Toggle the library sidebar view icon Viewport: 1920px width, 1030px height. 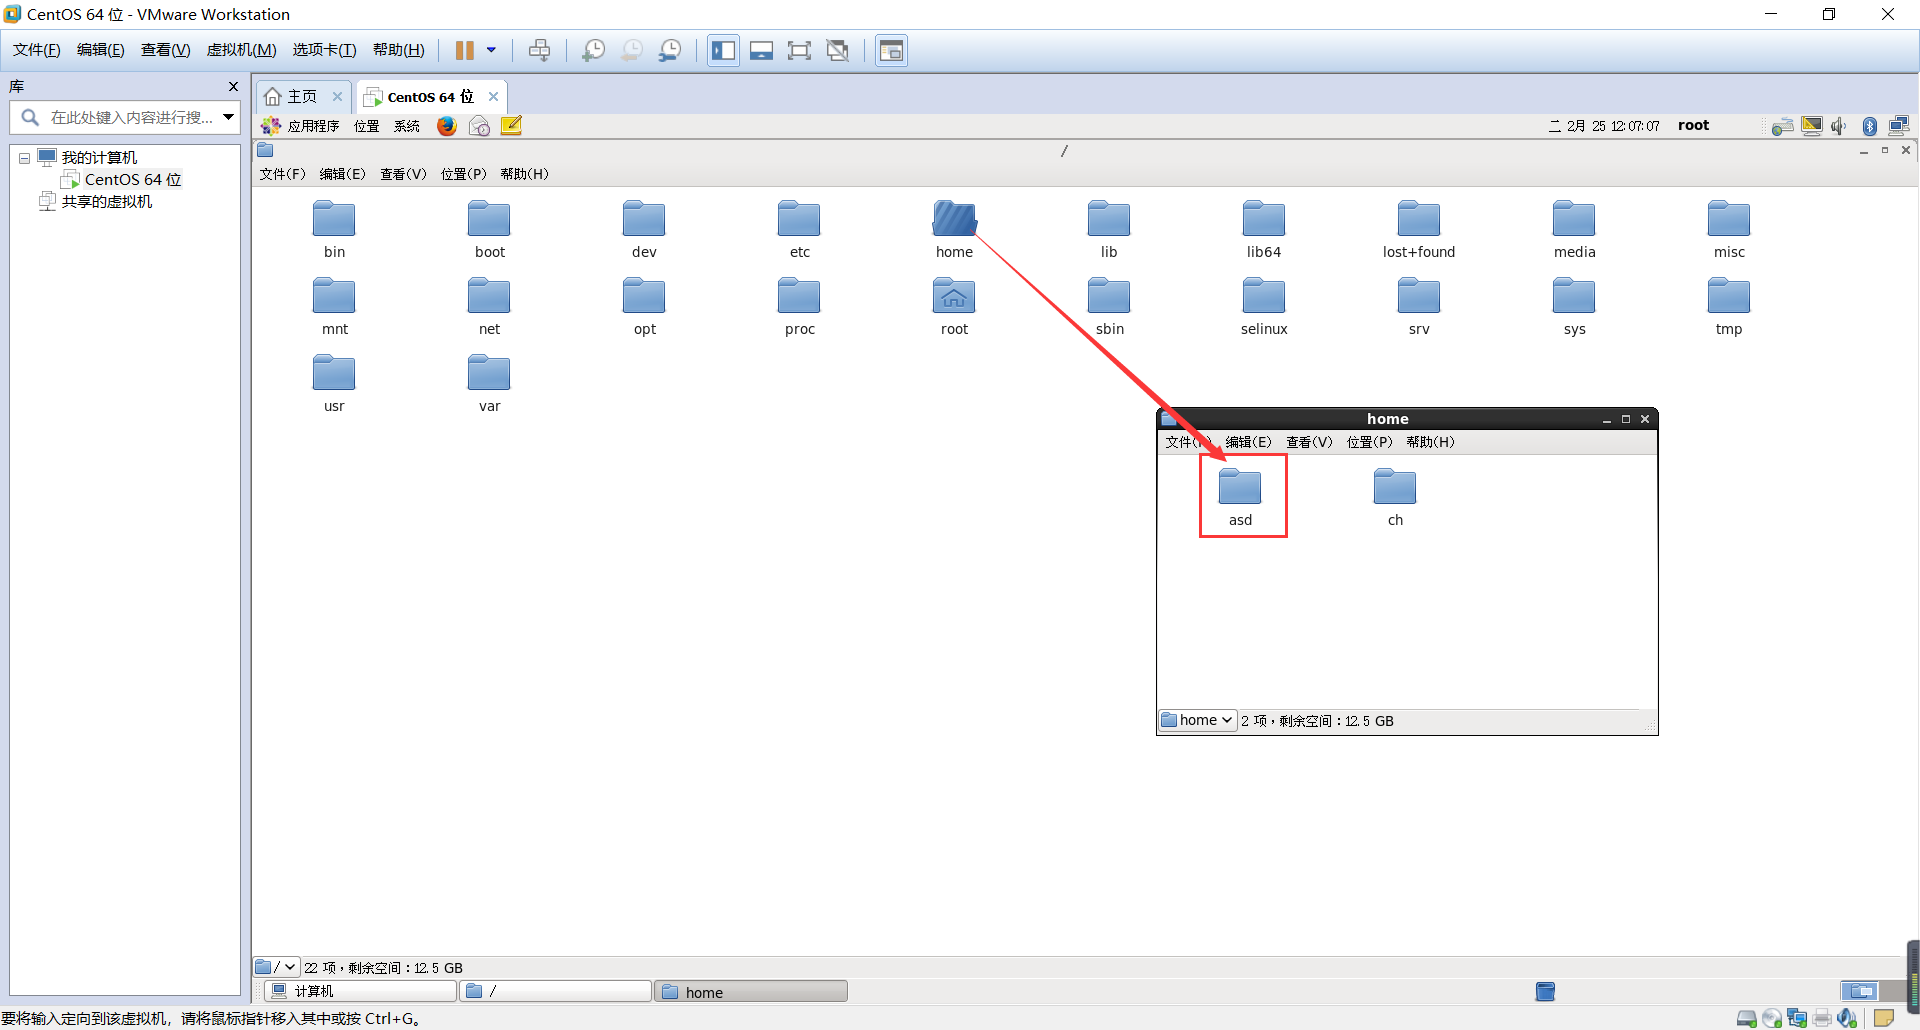tap(723, 50)
